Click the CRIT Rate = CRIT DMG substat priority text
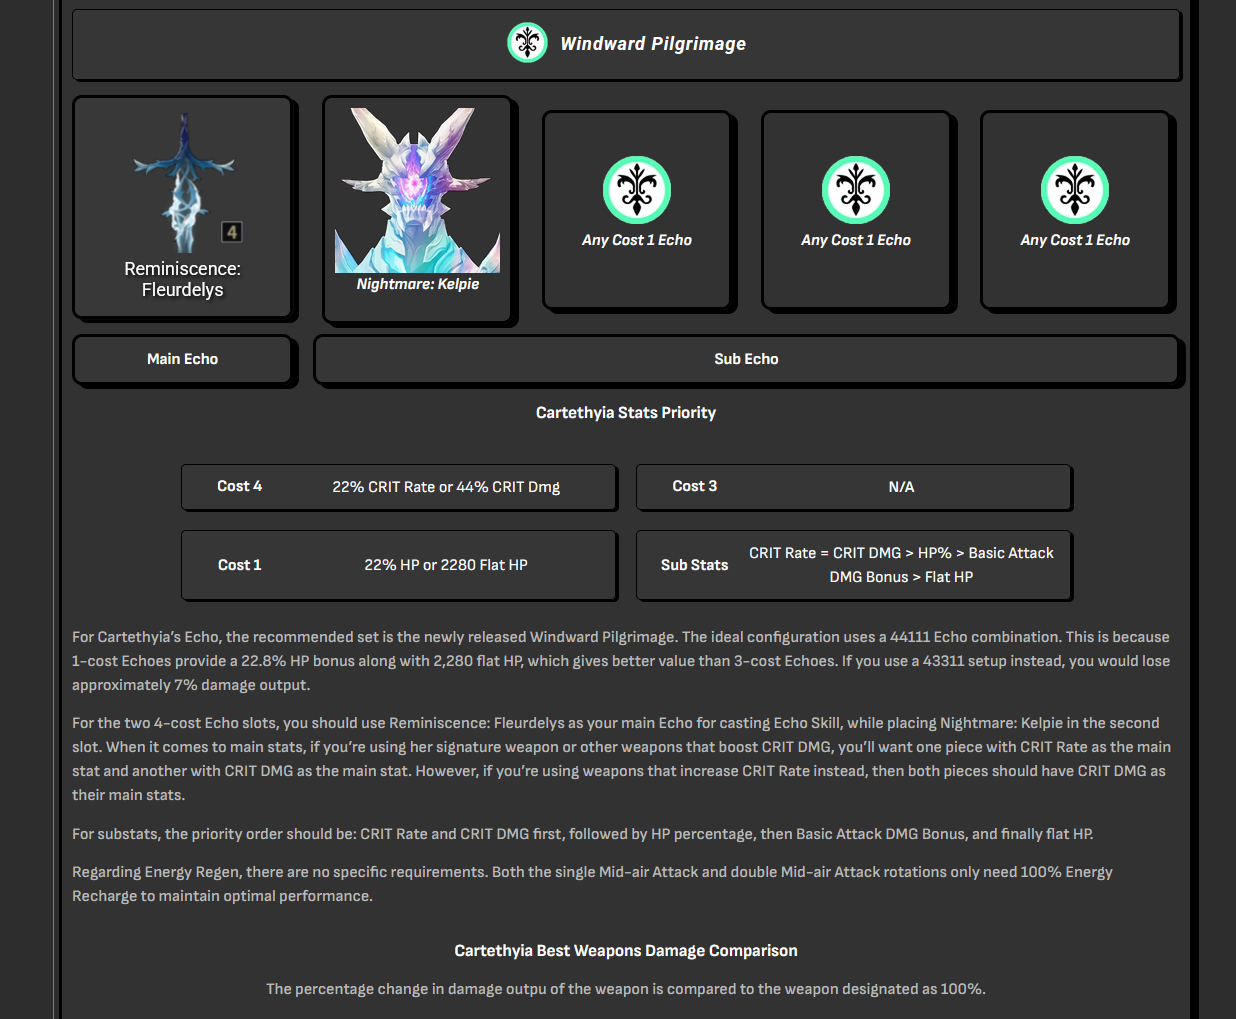1236x1019 pixels. click(x=901, y=565)
